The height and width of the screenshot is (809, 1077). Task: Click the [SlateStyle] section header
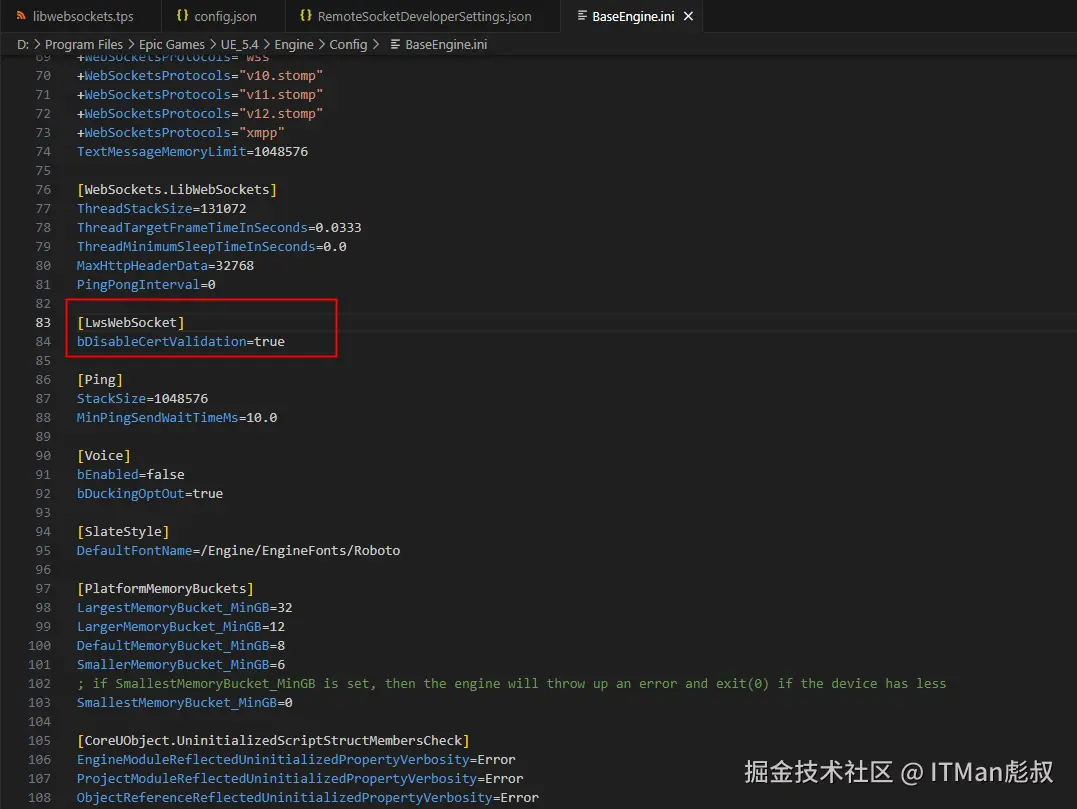(123, 532)
